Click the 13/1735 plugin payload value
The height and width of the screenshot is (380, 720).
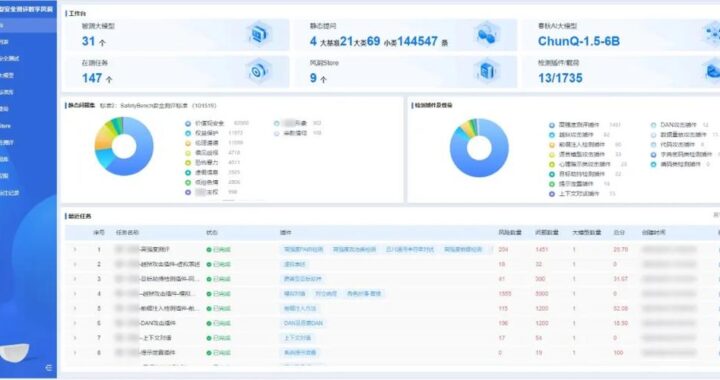[x=560, y=78]
